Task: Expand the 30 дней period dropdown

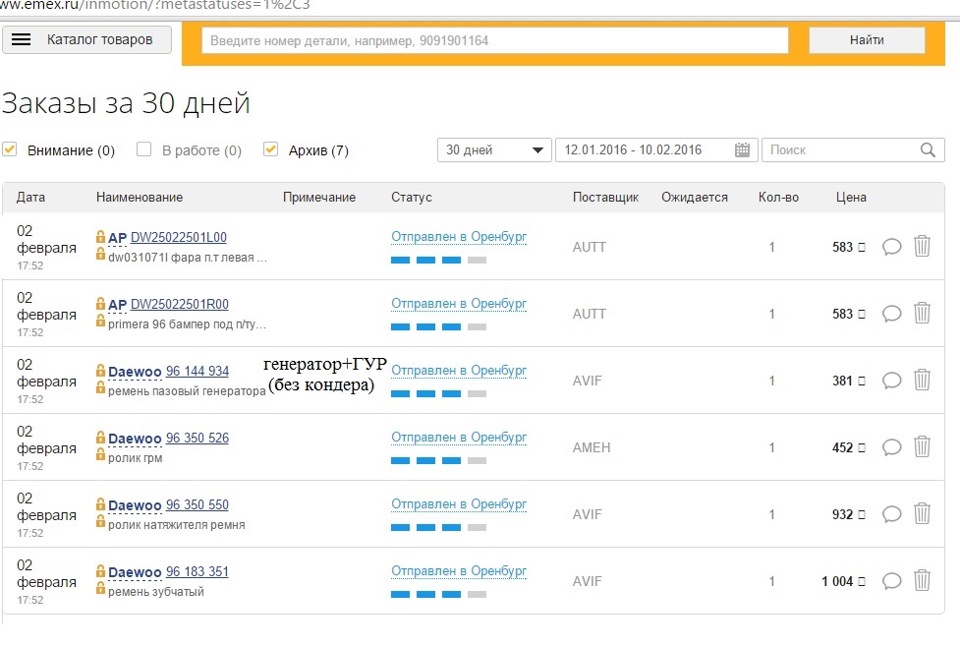Action: tap(494, 150)
